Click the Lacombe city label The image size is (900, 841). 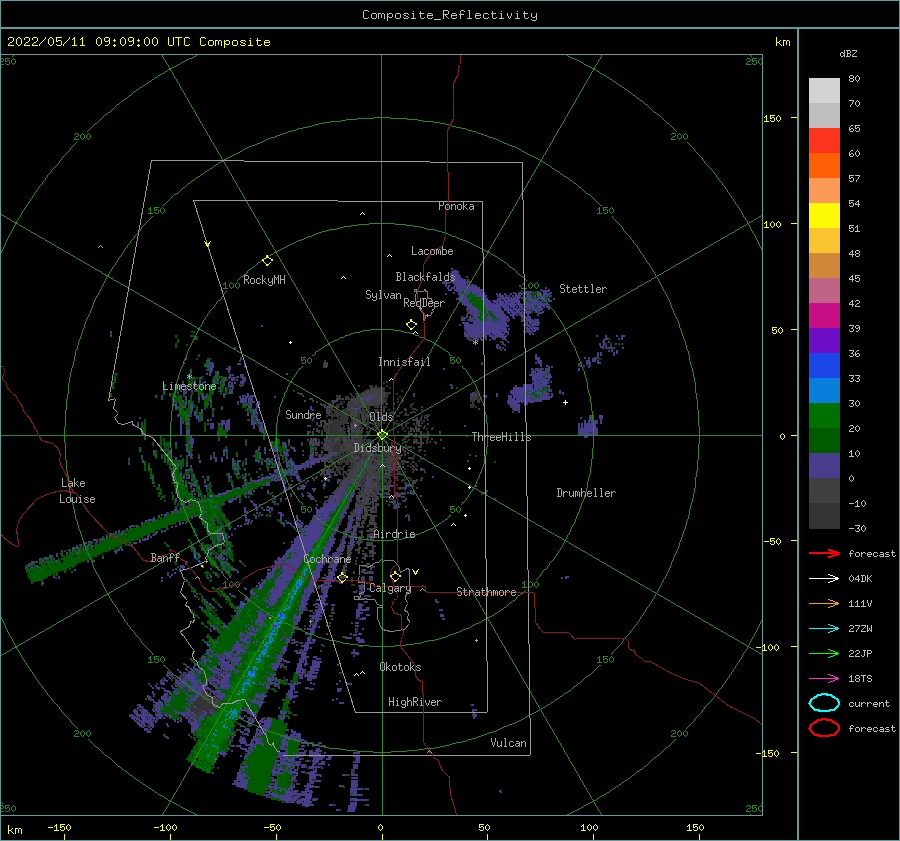432,251
